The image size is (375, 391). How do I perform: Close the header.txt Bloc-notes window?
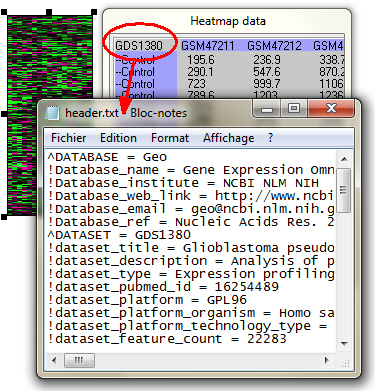[331, 109]
